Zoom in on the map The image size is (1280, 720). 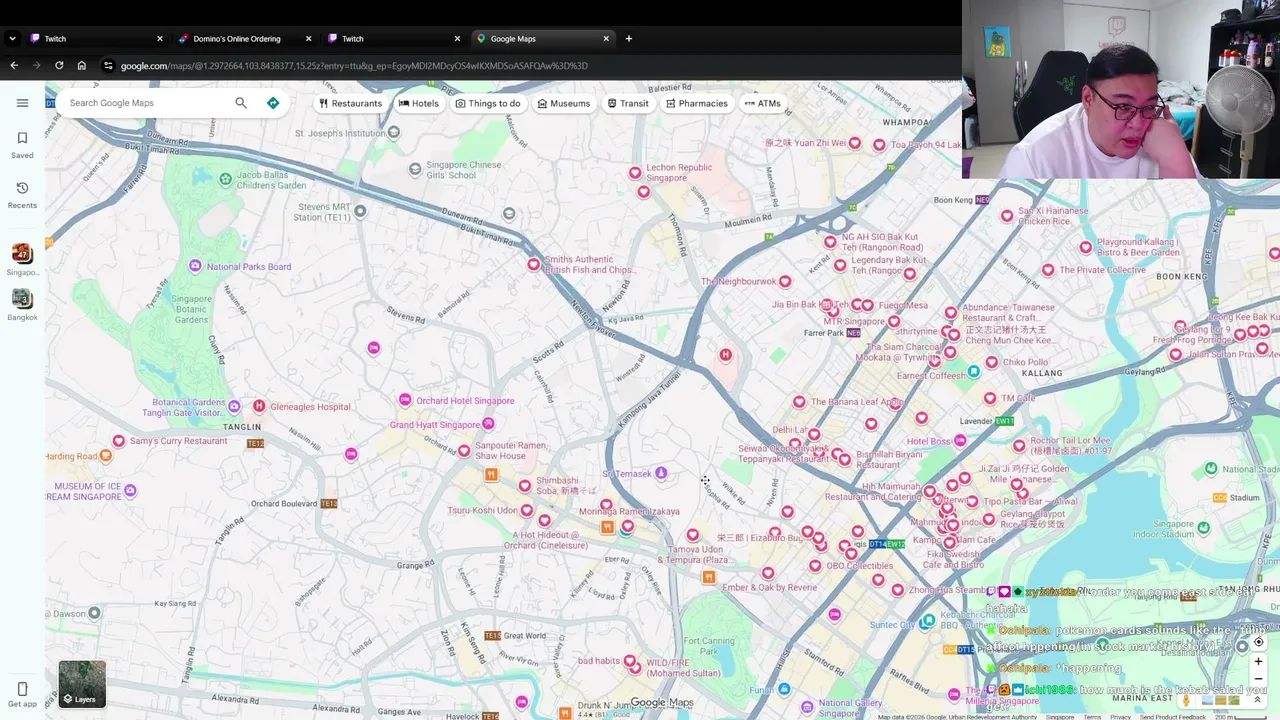[x=1258, y=661]
